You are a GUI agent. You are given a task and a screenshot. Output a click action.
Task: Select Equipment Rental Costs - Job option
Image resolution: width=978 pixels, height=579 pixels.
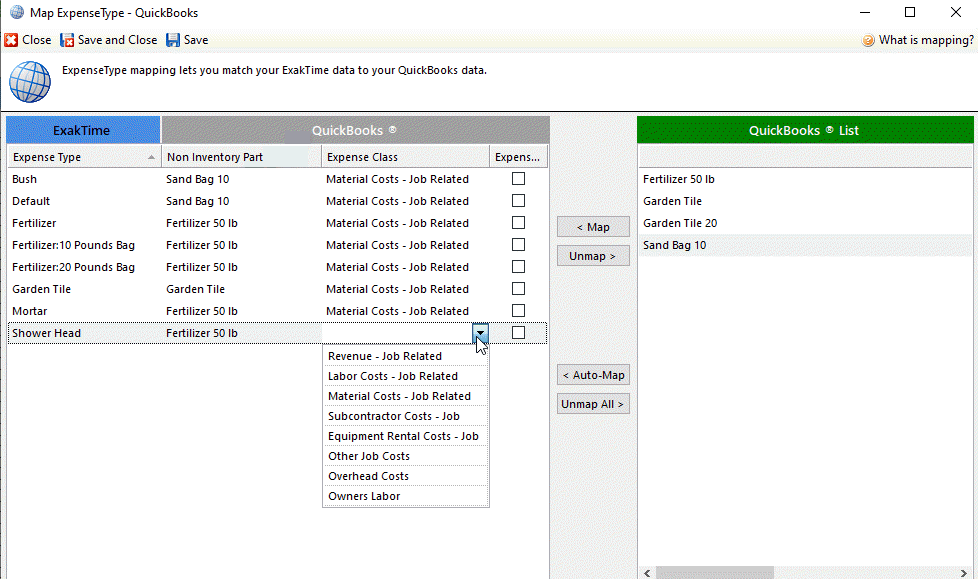[405, 436]
